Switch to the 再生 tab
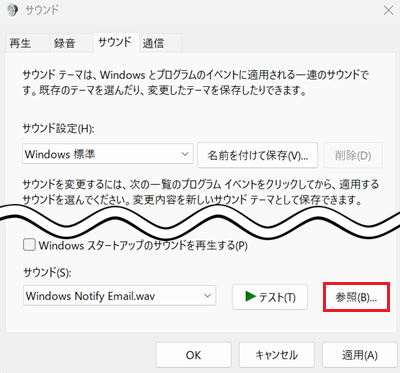This screenshot has width=400, height=373. click(x=27, y=43)
